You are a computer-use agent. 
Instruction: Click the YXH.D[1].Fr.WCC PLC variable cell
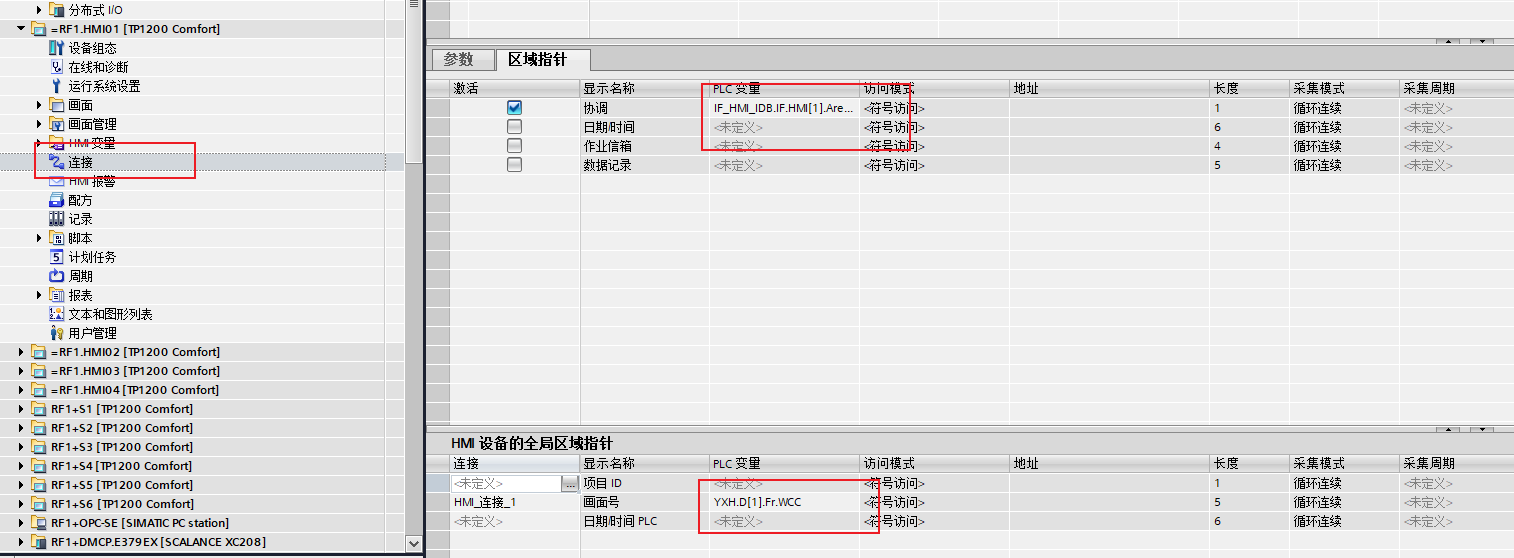[757, 502]
